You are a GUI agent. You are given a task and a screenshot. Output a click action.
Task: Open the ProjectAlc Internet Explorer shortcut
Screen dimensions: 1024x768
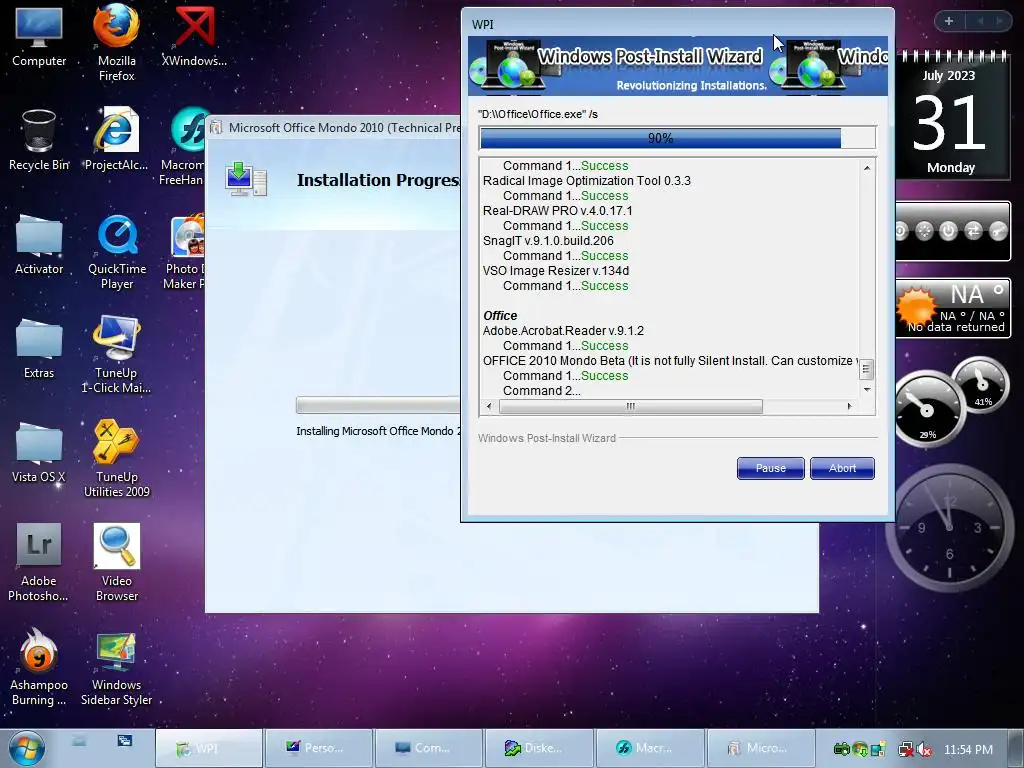click(x=116, y=139)
